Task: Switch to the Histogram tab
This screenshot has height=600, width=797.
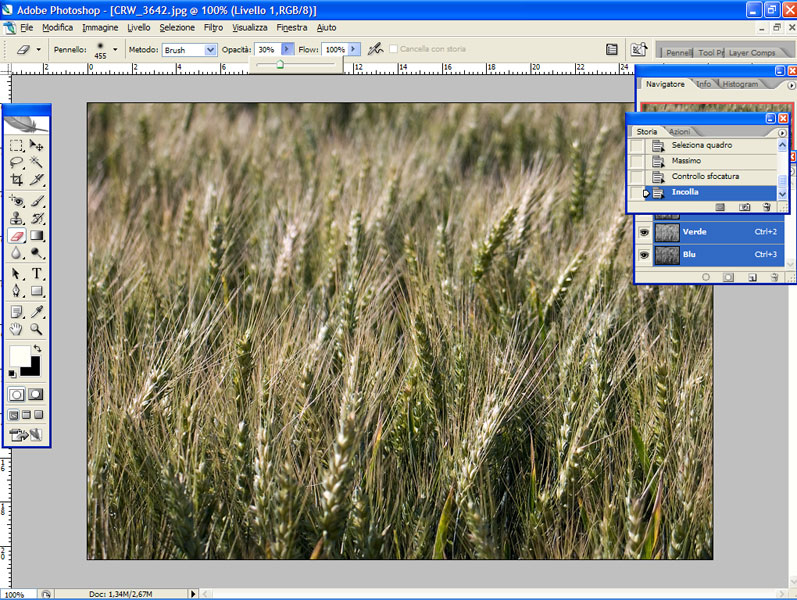Action: [740, 84]
